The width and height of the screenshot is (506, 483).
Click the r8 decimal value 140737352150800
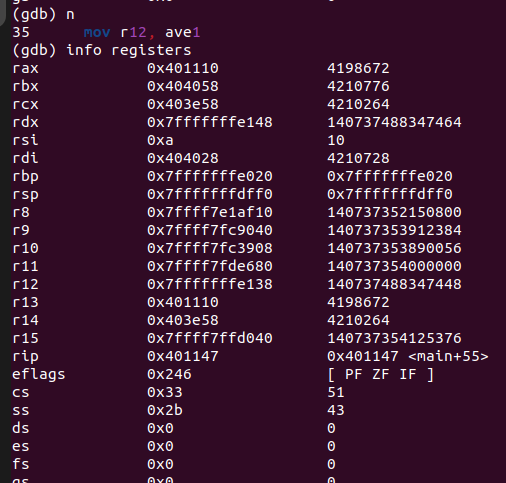(x=394, y=212)
